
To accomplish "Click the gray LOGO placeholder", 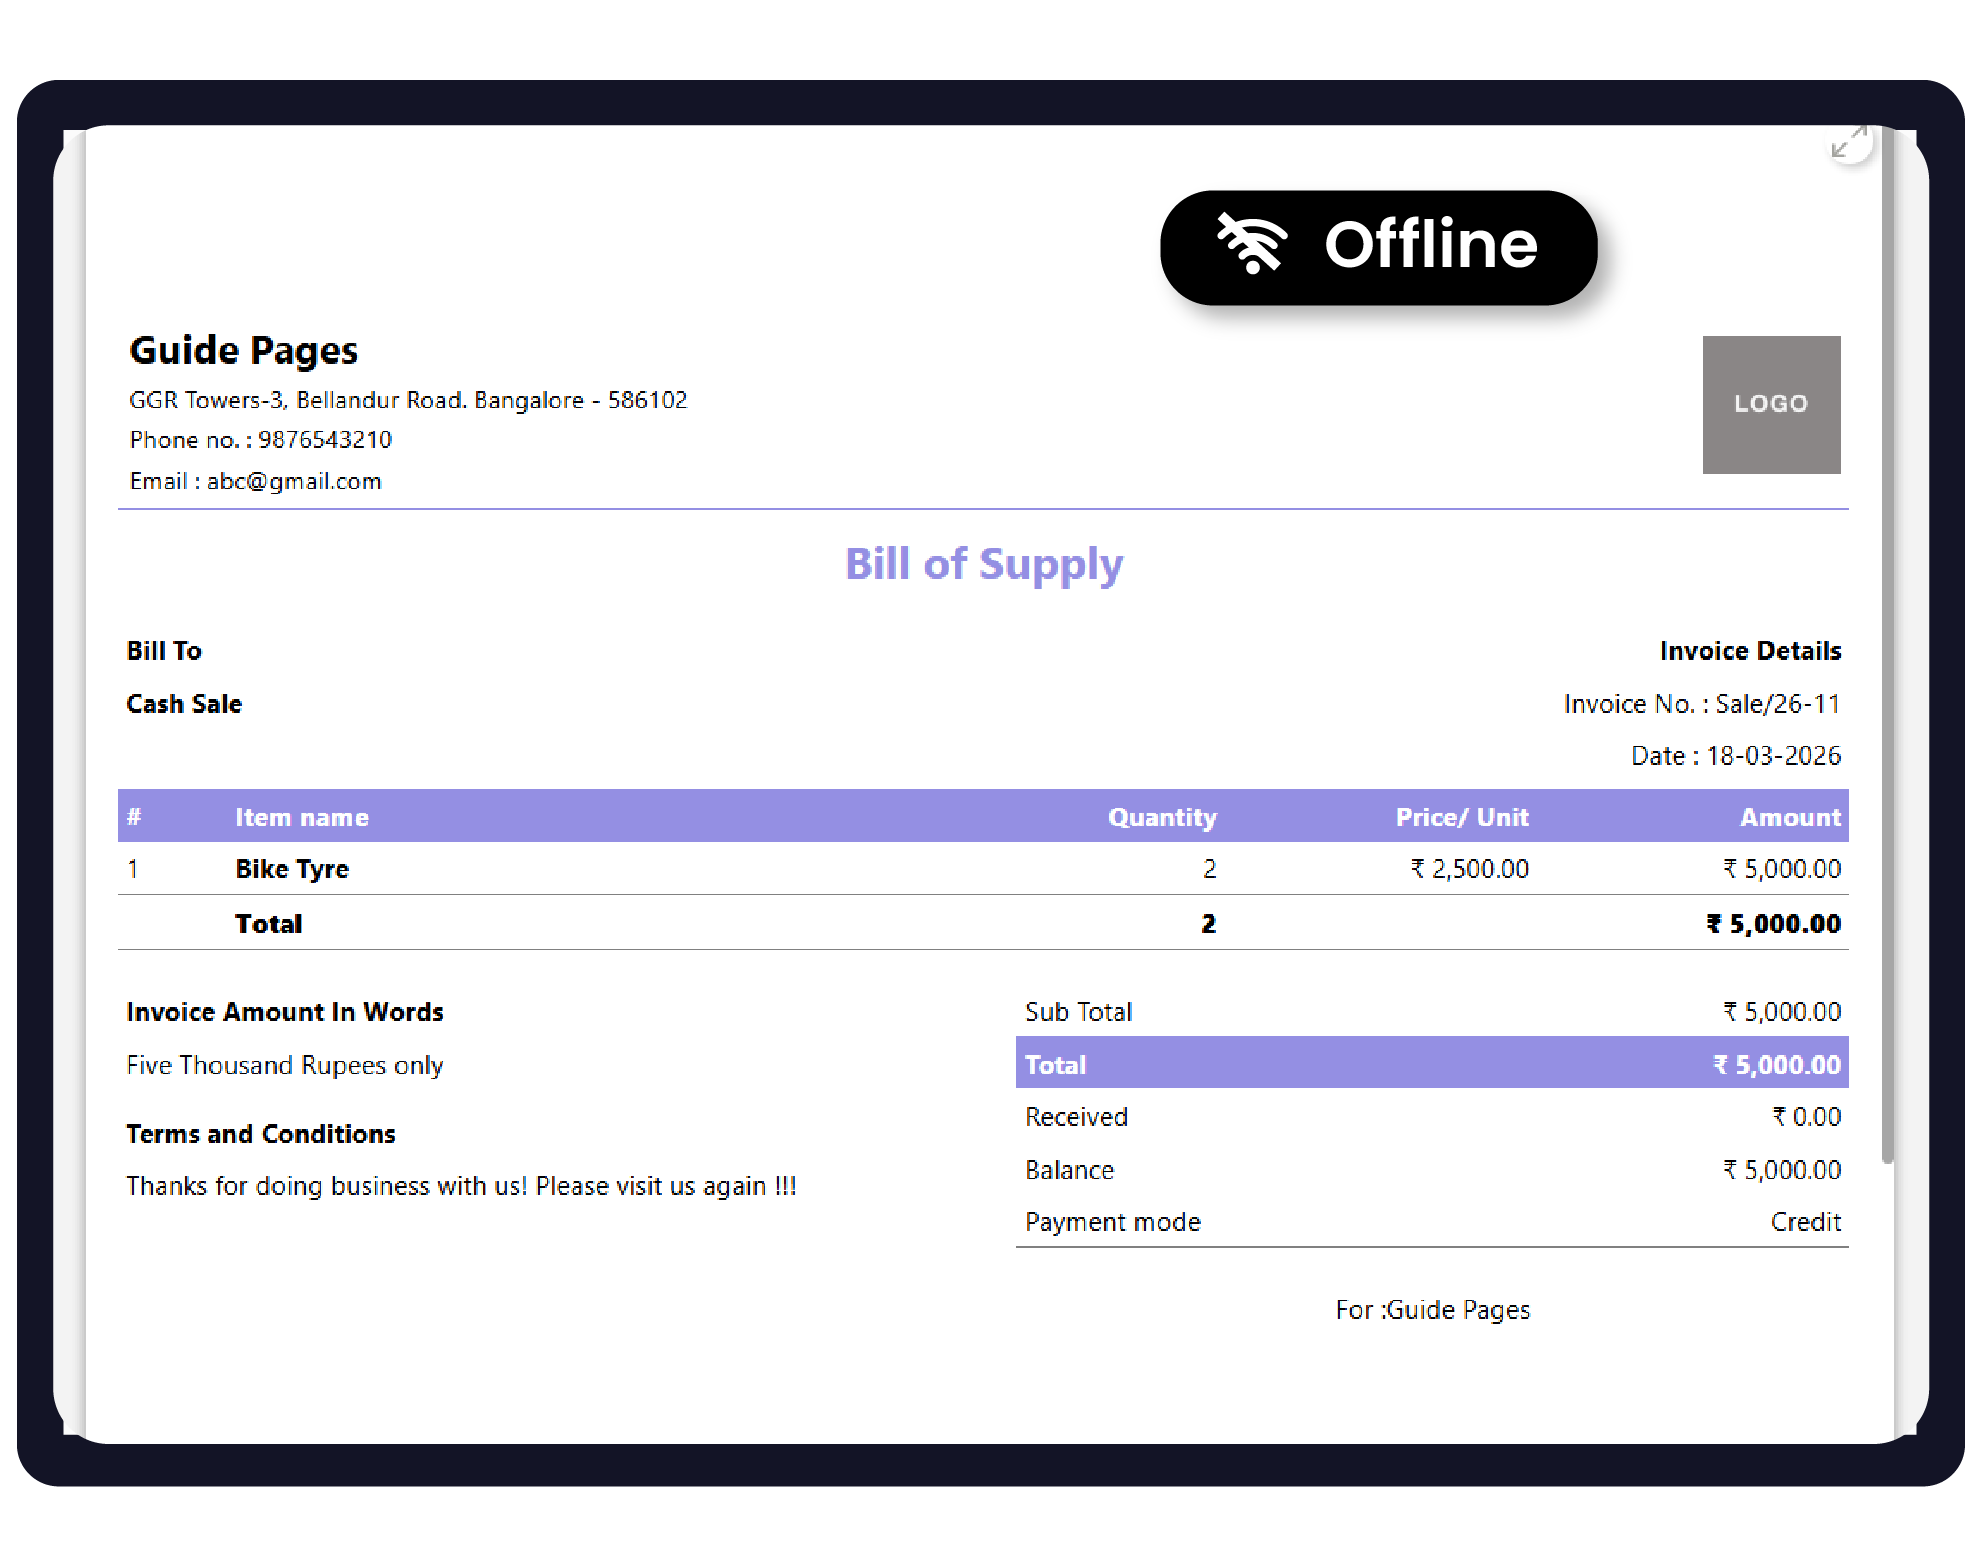I will [x=1770, y=405].
